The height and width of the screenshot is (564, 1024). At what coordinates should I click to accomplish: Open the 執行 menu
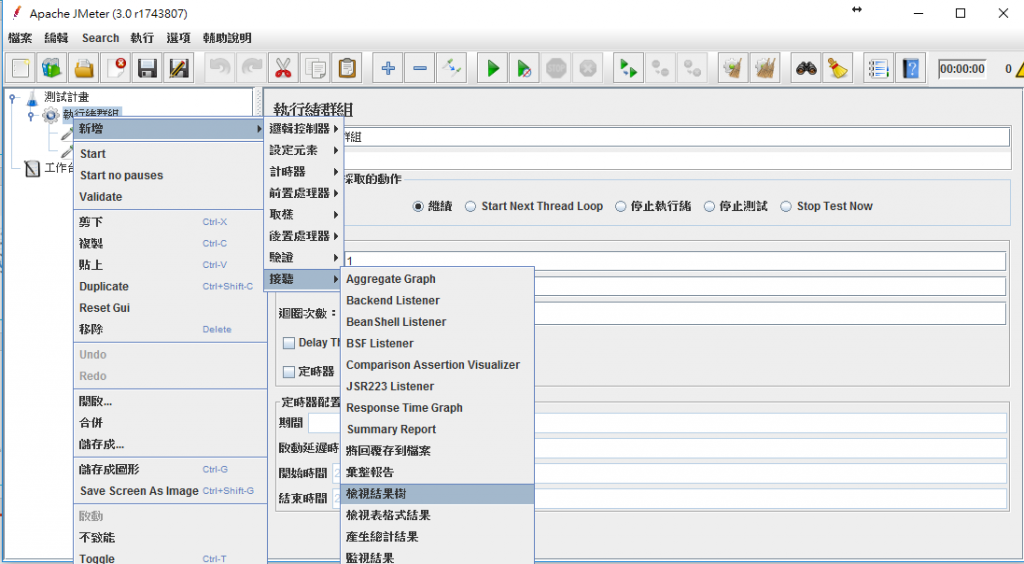[x=142, y=38]
